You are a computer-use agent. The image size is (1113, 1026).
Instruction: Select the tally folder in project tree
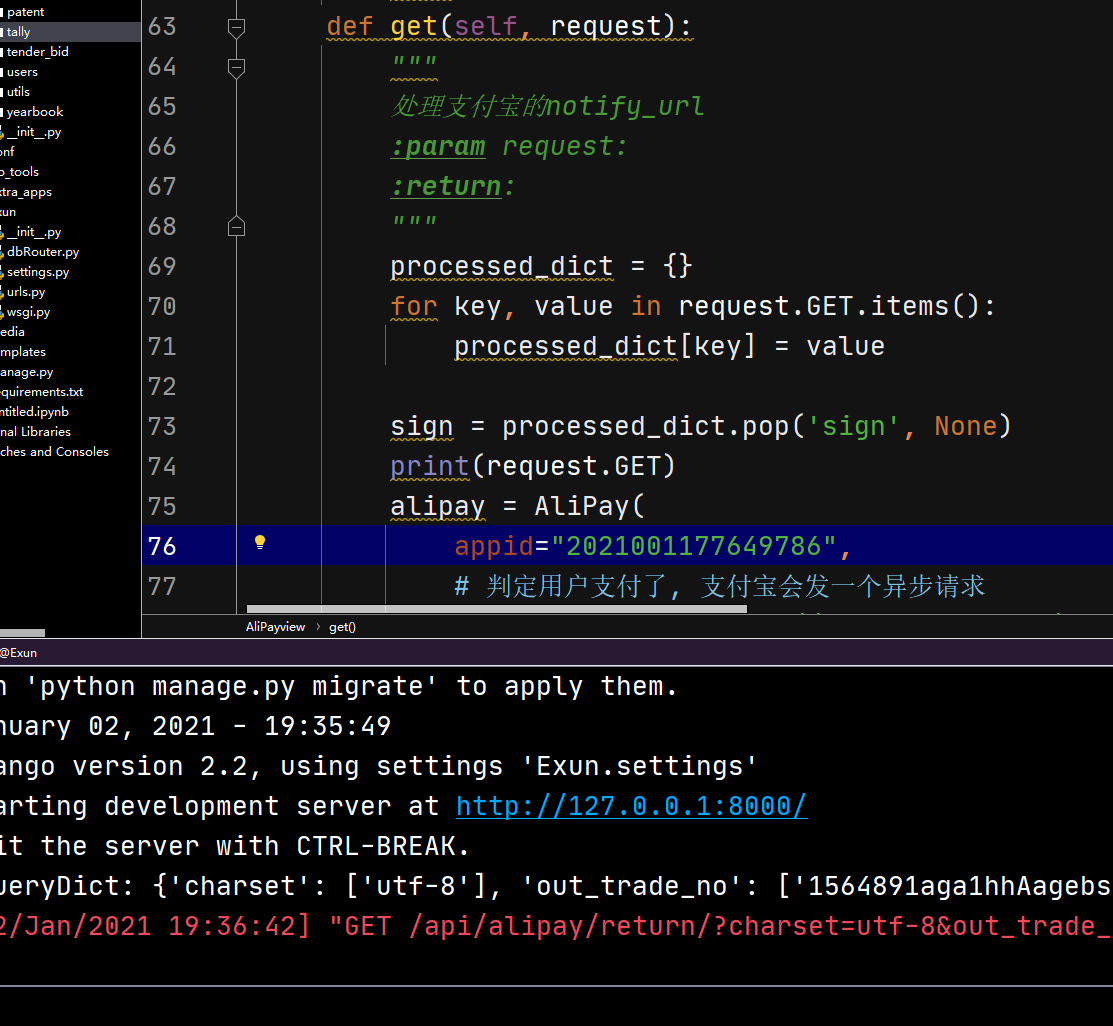pos(18,32)
